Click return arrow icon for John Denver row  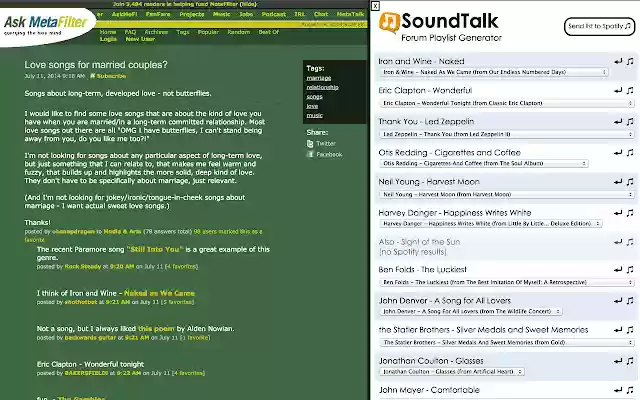point(618,301)
